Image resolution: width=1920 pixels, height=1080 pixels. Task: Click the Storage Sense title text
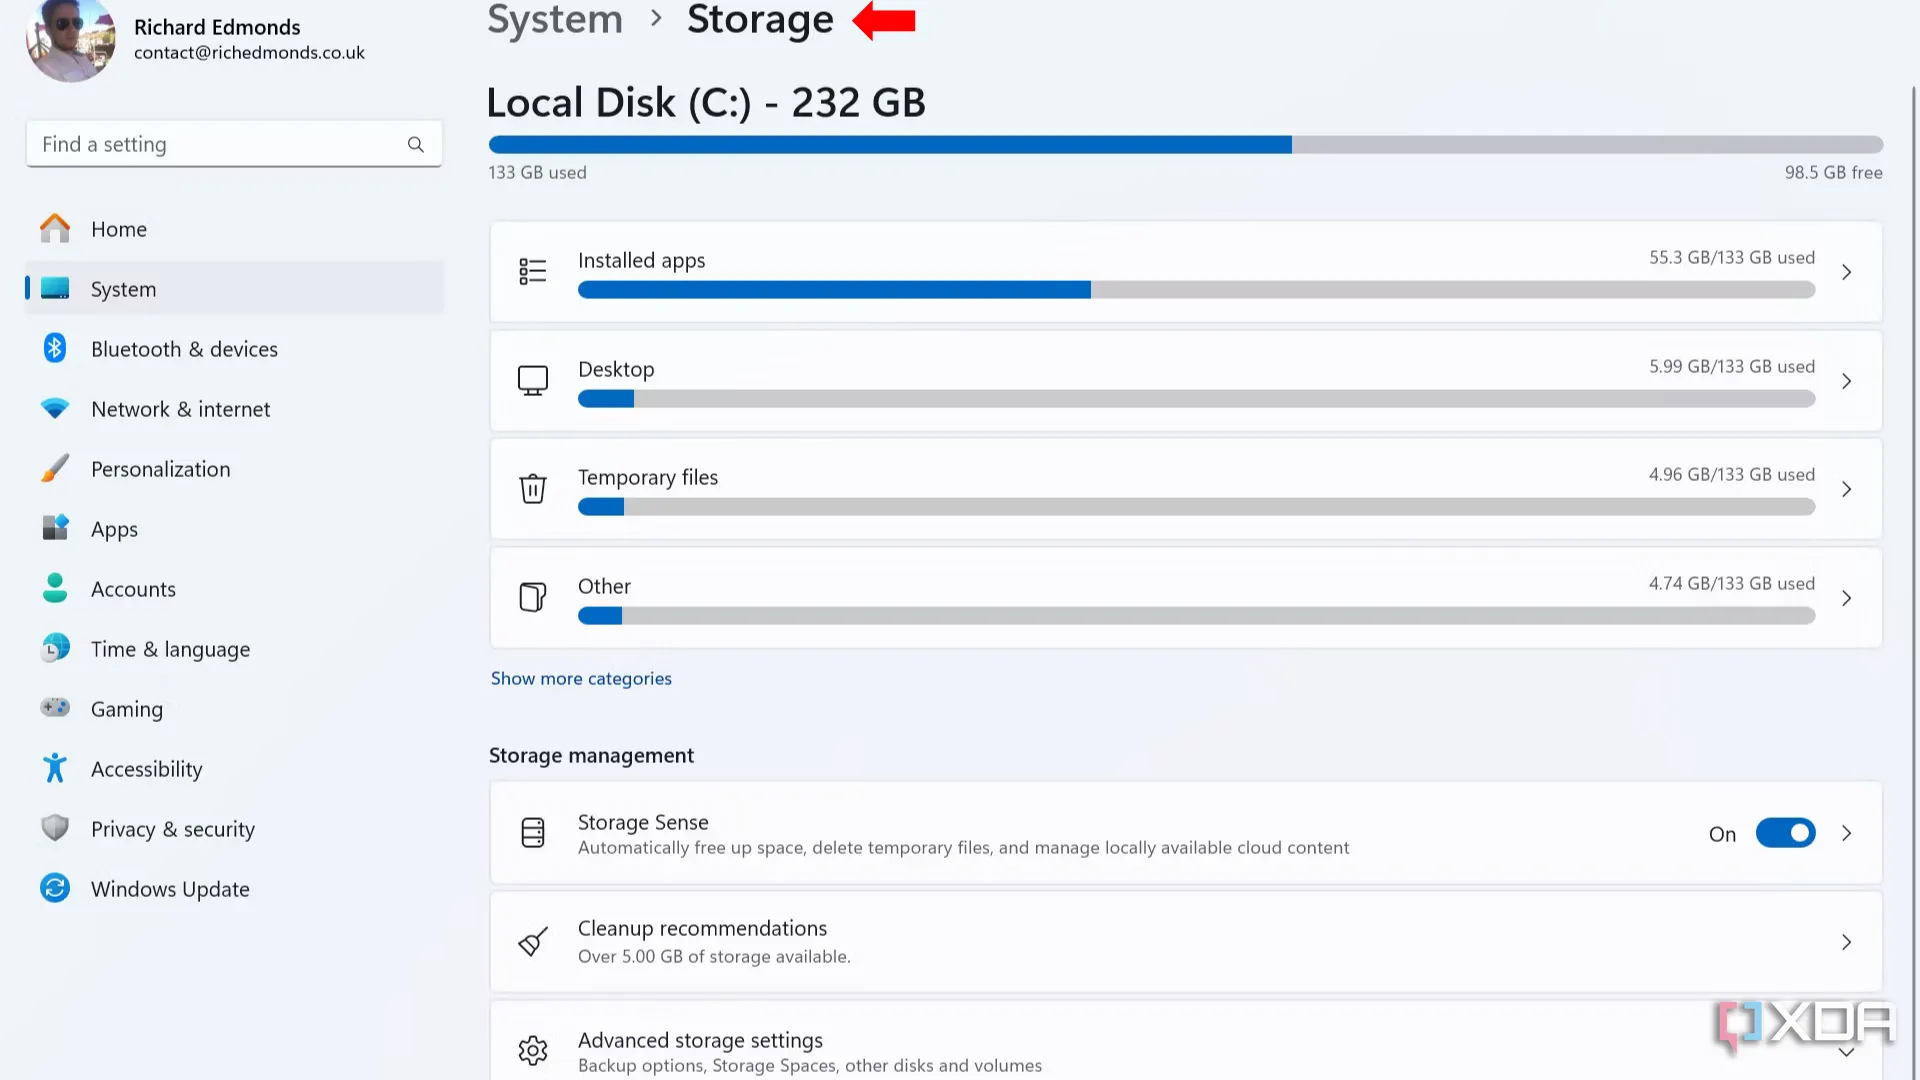click(643, 822)
